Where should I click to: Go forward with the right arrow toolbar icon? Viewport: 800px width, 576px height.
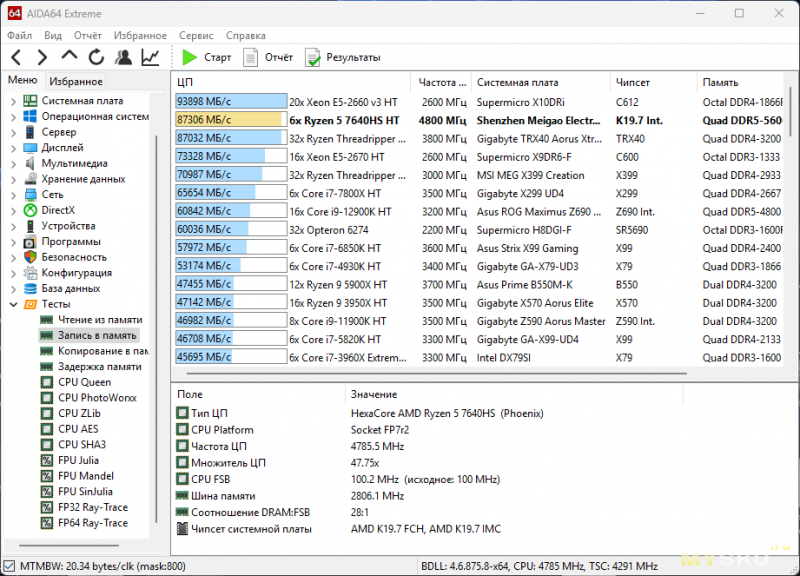[42, 57]
